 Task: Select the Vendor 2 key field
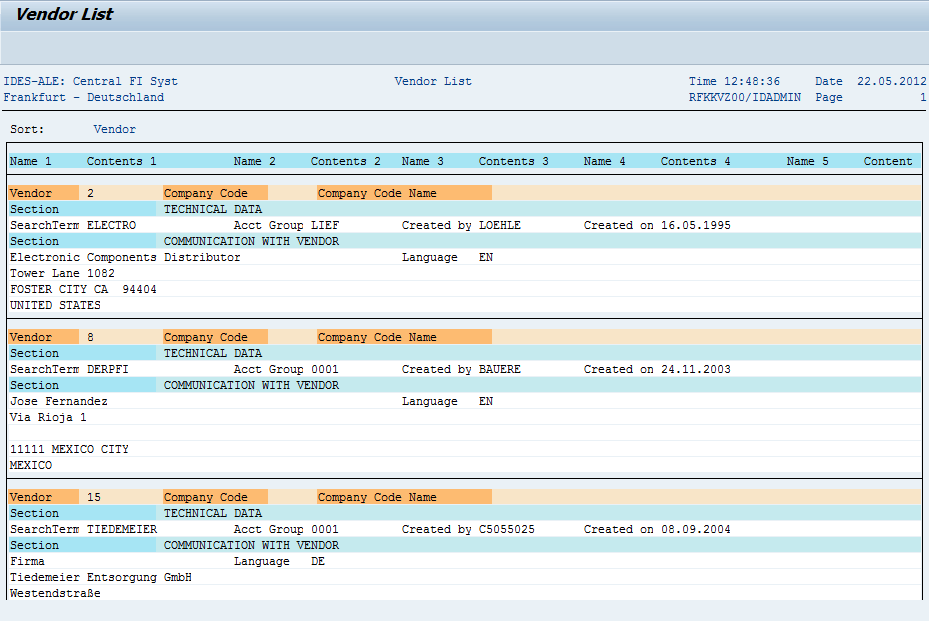pos(43,192)
